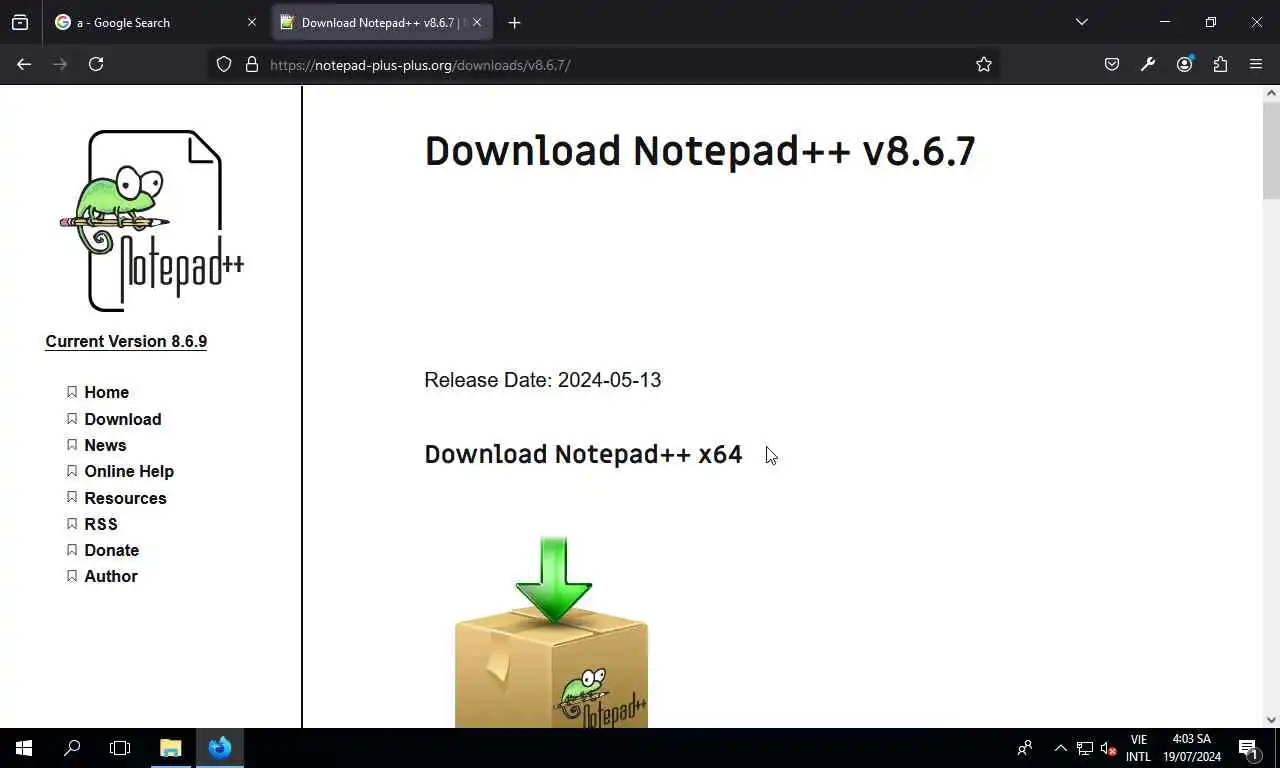Image resolution: width=1280 pixels, height=768 pixels.
Task: Open site info via the padlock icon
Action: tap(252, 64)
